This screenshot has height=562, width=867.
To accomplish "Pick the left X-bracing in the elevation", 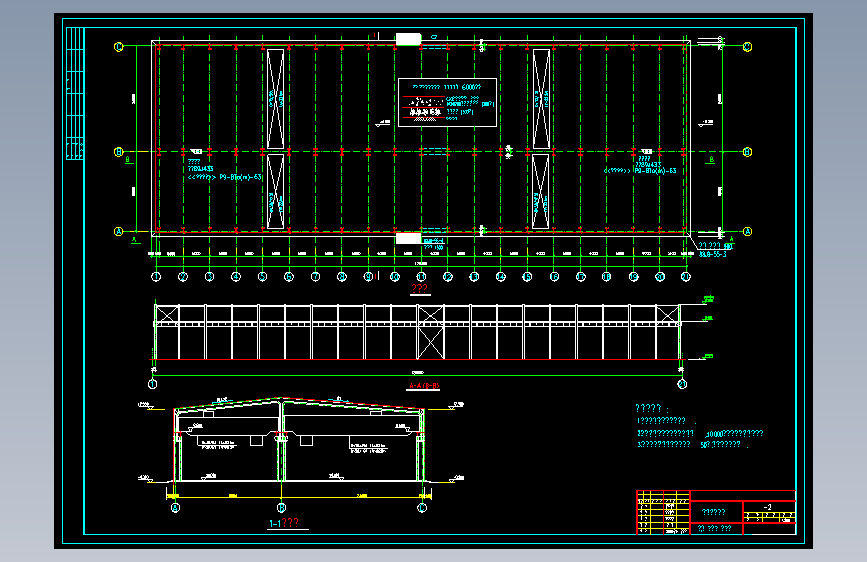I will pos(167,314).
